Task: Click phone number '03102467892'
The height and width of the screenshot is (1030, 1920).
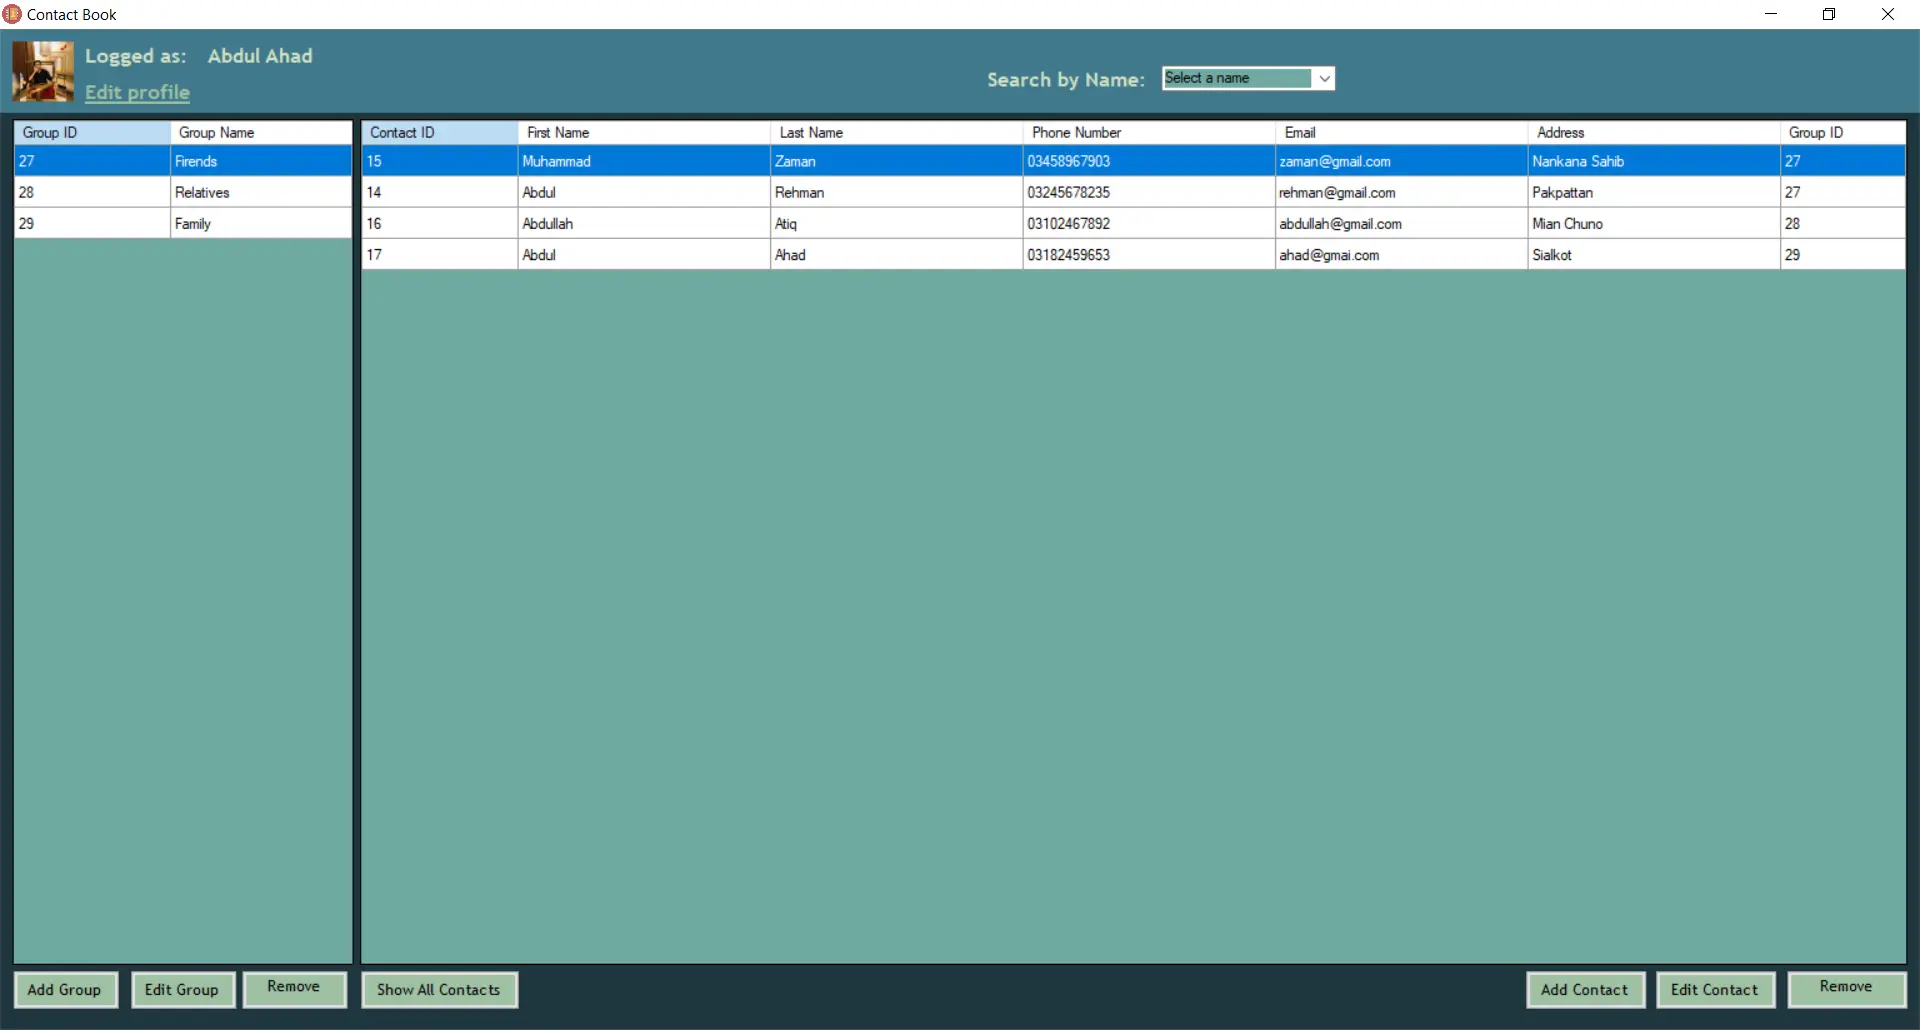Action: pos(1149,224)
